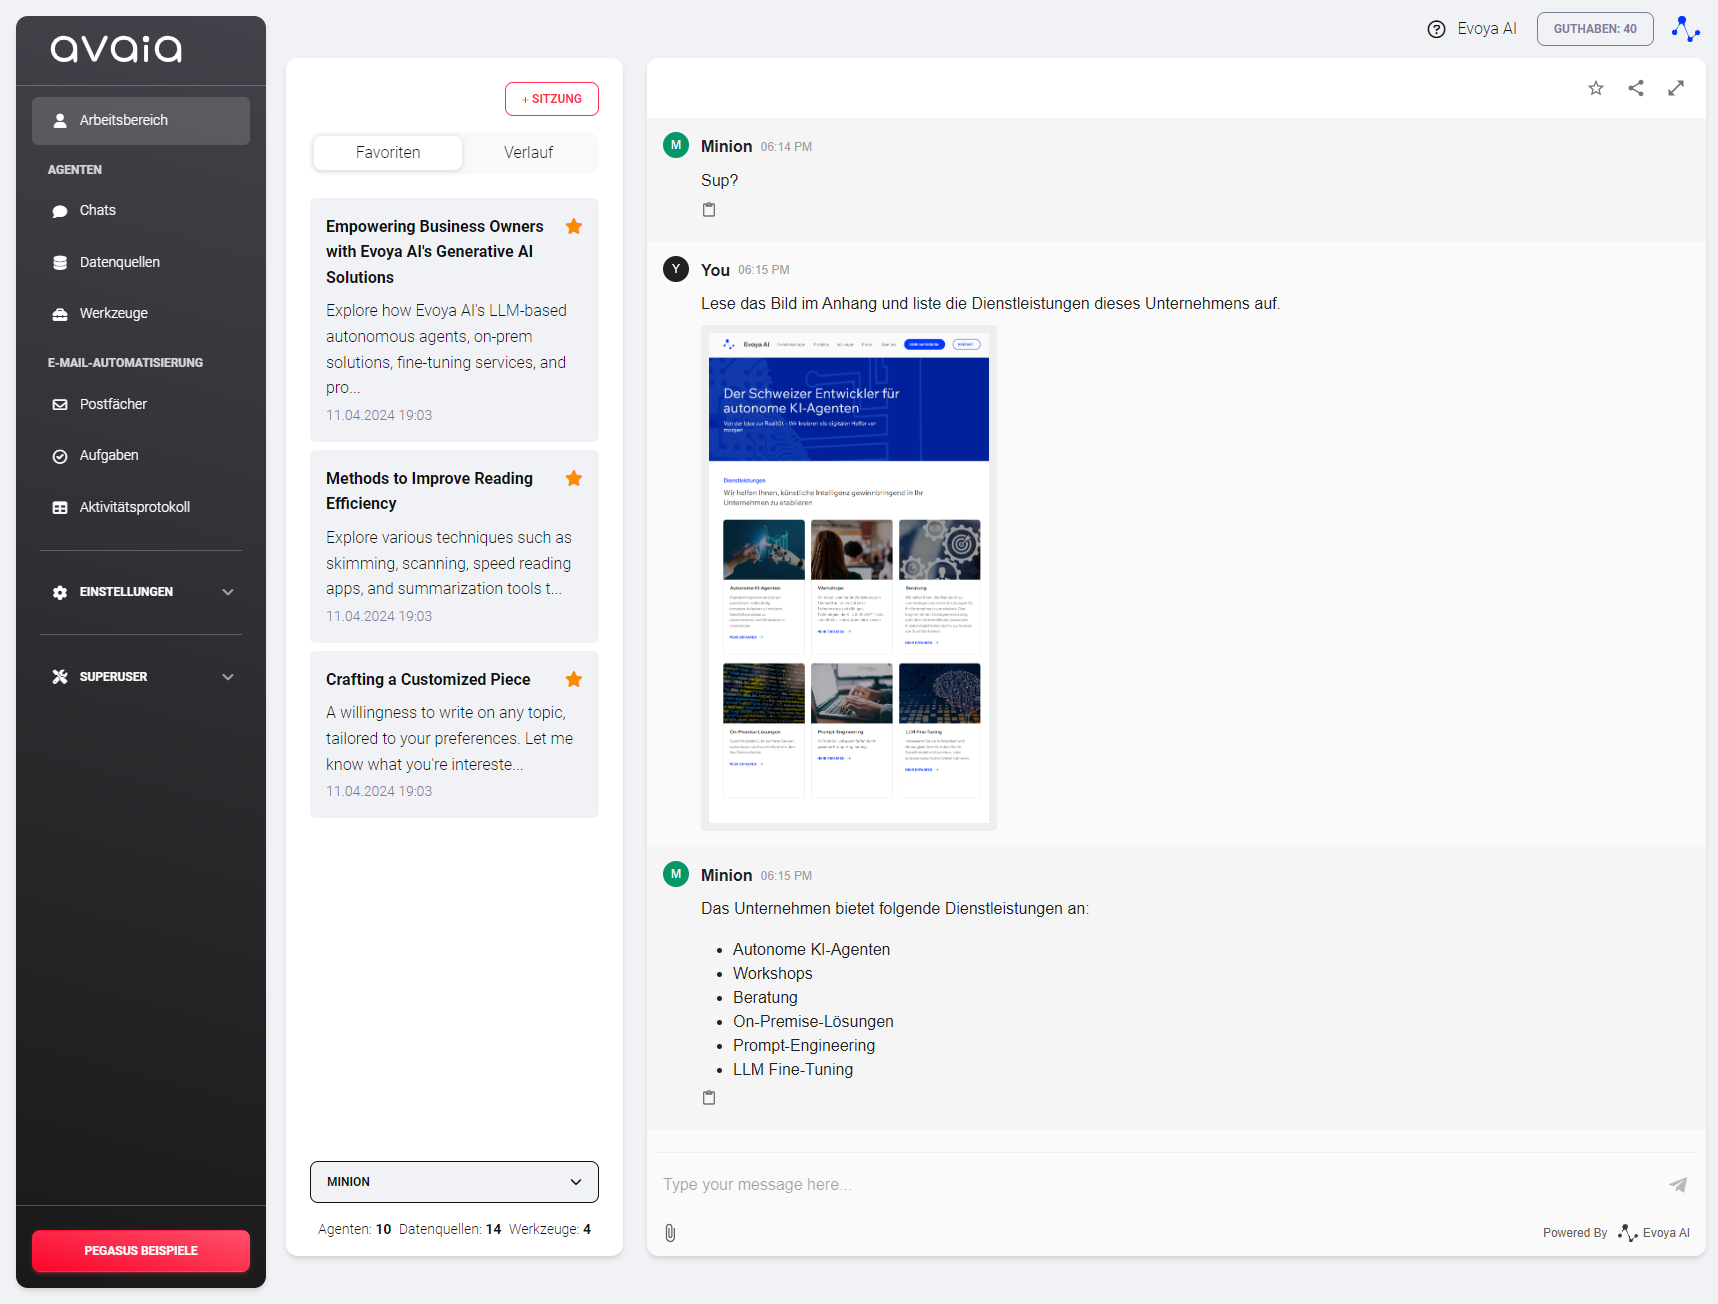Open Datenquellen in the sidebar
1718x1304 pixels.
click(120, 262)
